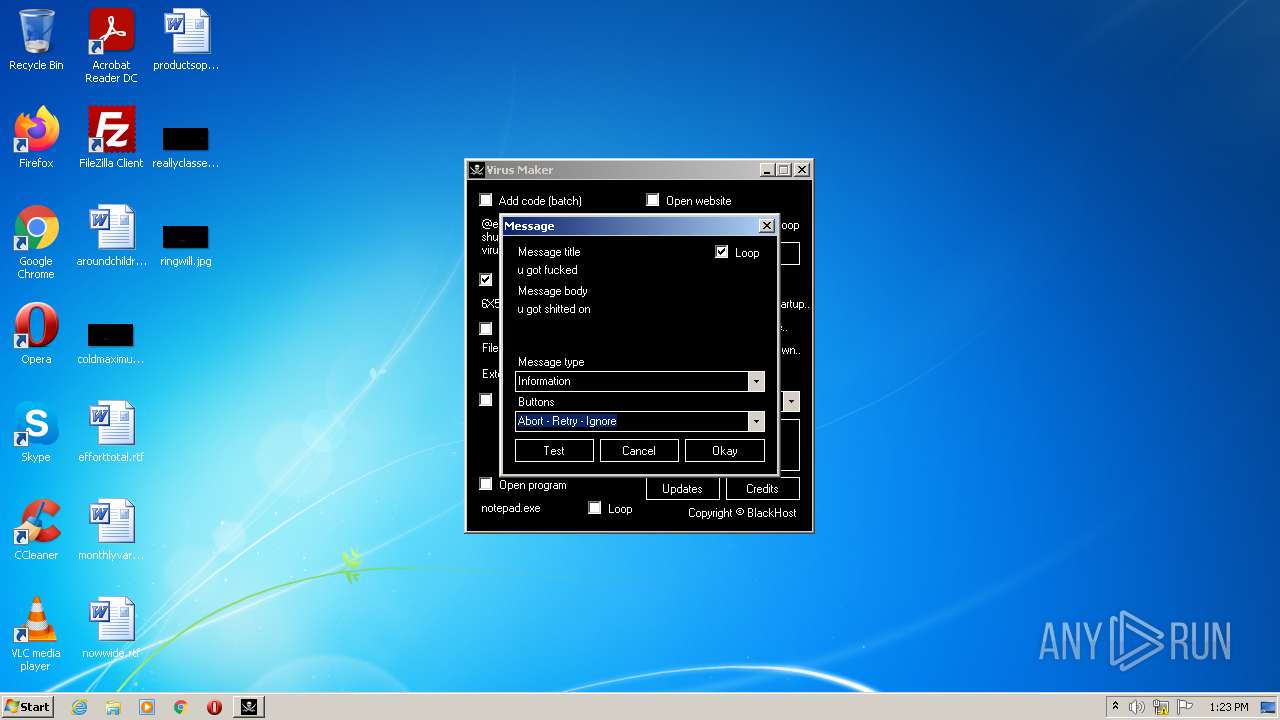Uncheck Loop in Message dialog
This screenshot has height=720, width=1280.
point(721,252)
